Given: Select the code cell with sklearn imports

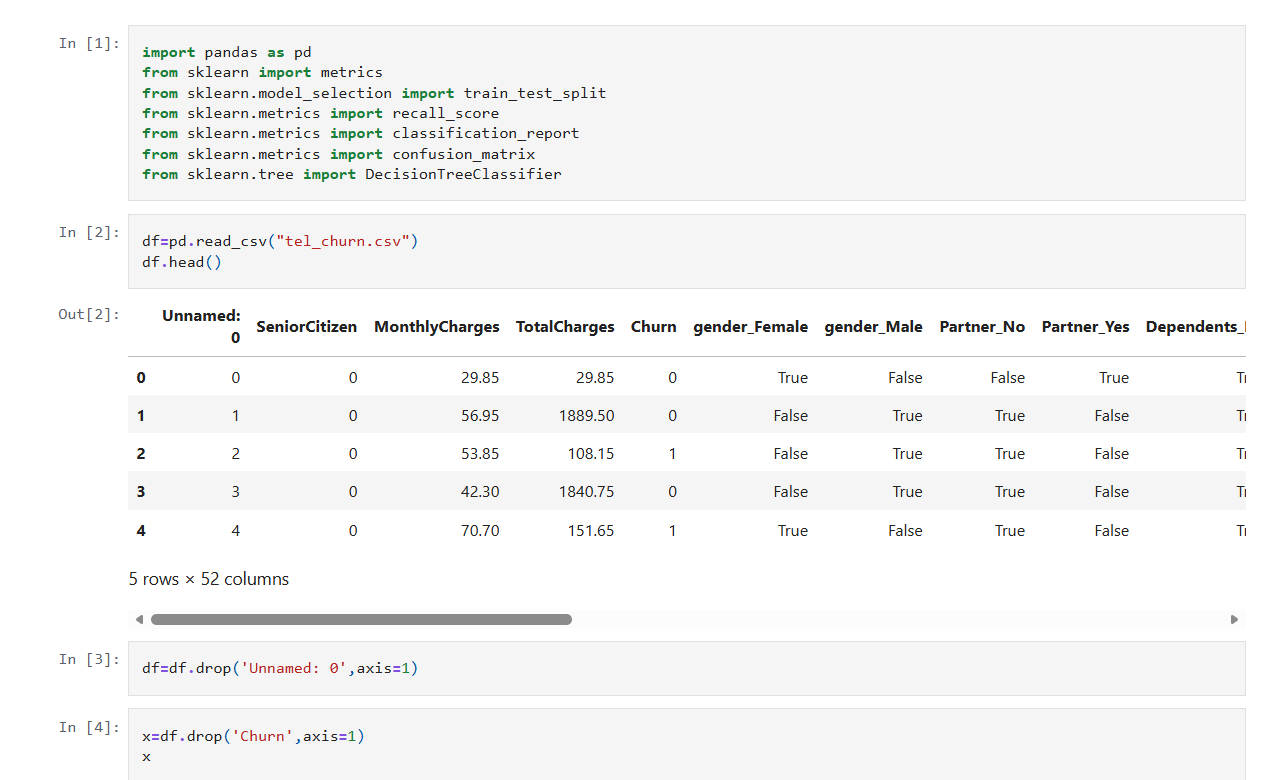Looking at the screenshot, I should pos(400,110).
